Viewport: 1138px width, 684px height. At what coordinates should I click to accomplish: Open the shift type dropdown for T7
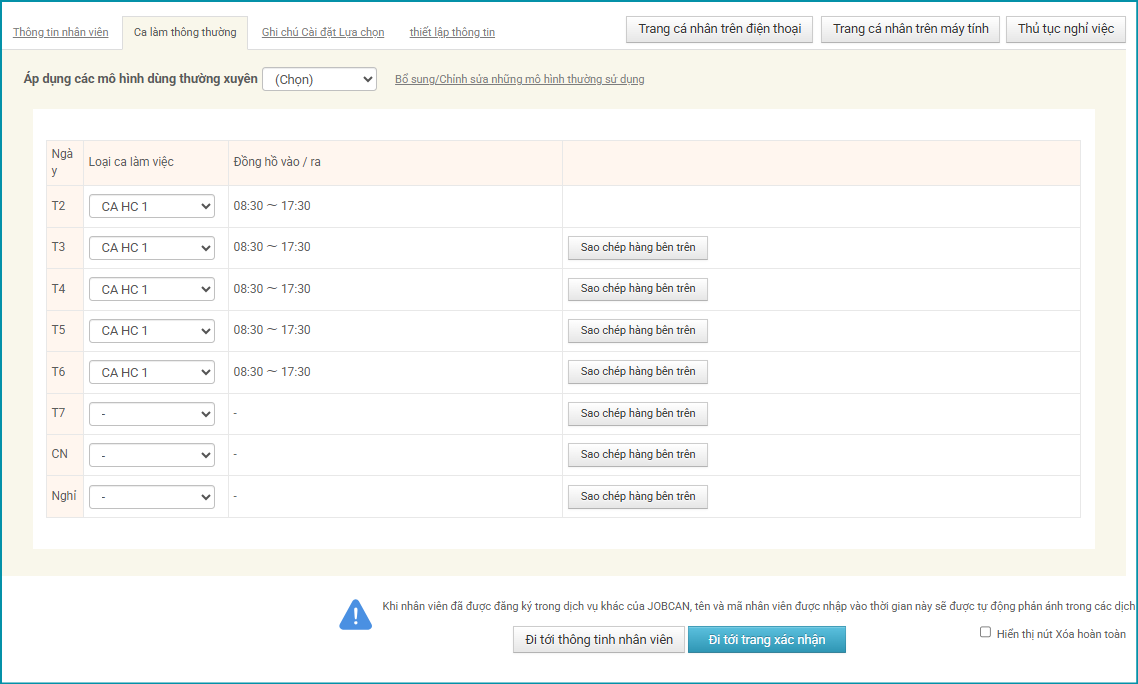pos(152,414)
